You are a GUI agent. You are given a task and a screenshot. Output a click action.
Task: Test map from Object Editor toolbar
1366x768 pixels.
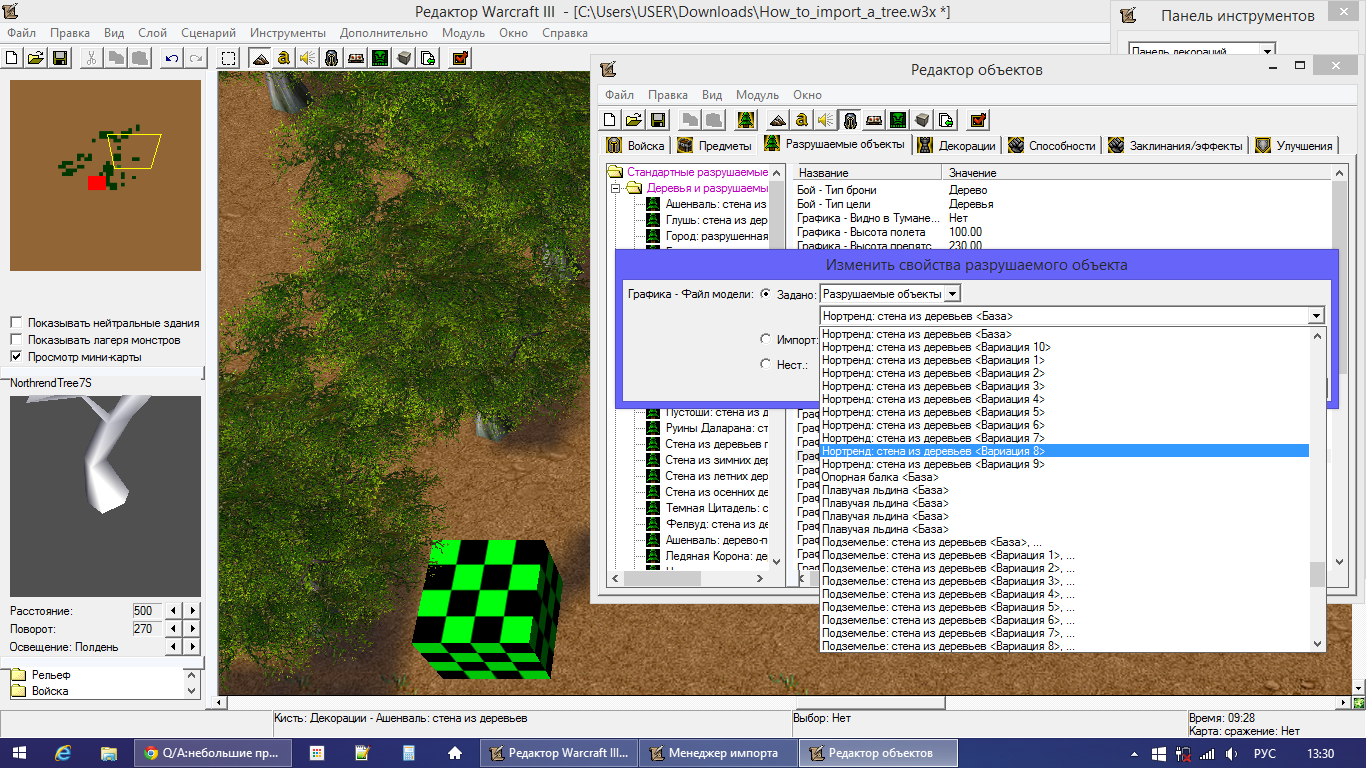pos(978,120)
